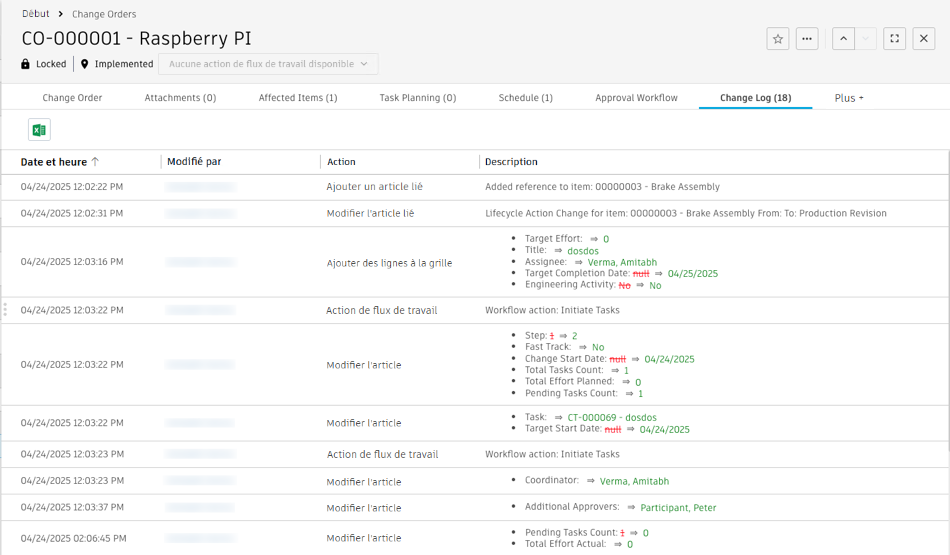Click the Locked padlock icon
The image size is (950, 555).
click(25, 64)
